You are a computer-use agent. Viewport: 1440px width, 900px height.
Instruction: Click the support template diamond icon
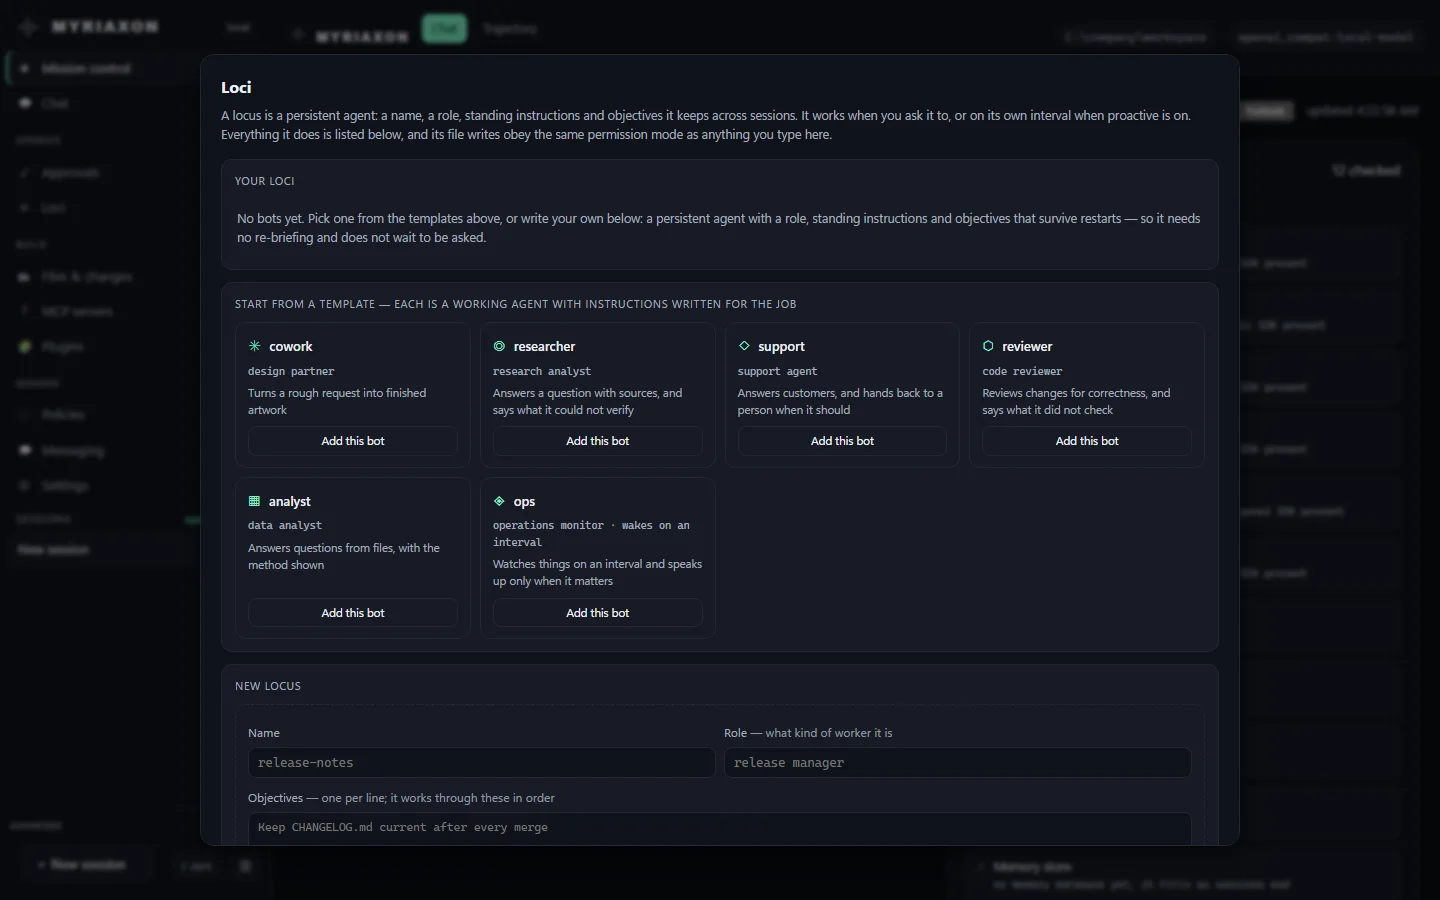point(744,346)
